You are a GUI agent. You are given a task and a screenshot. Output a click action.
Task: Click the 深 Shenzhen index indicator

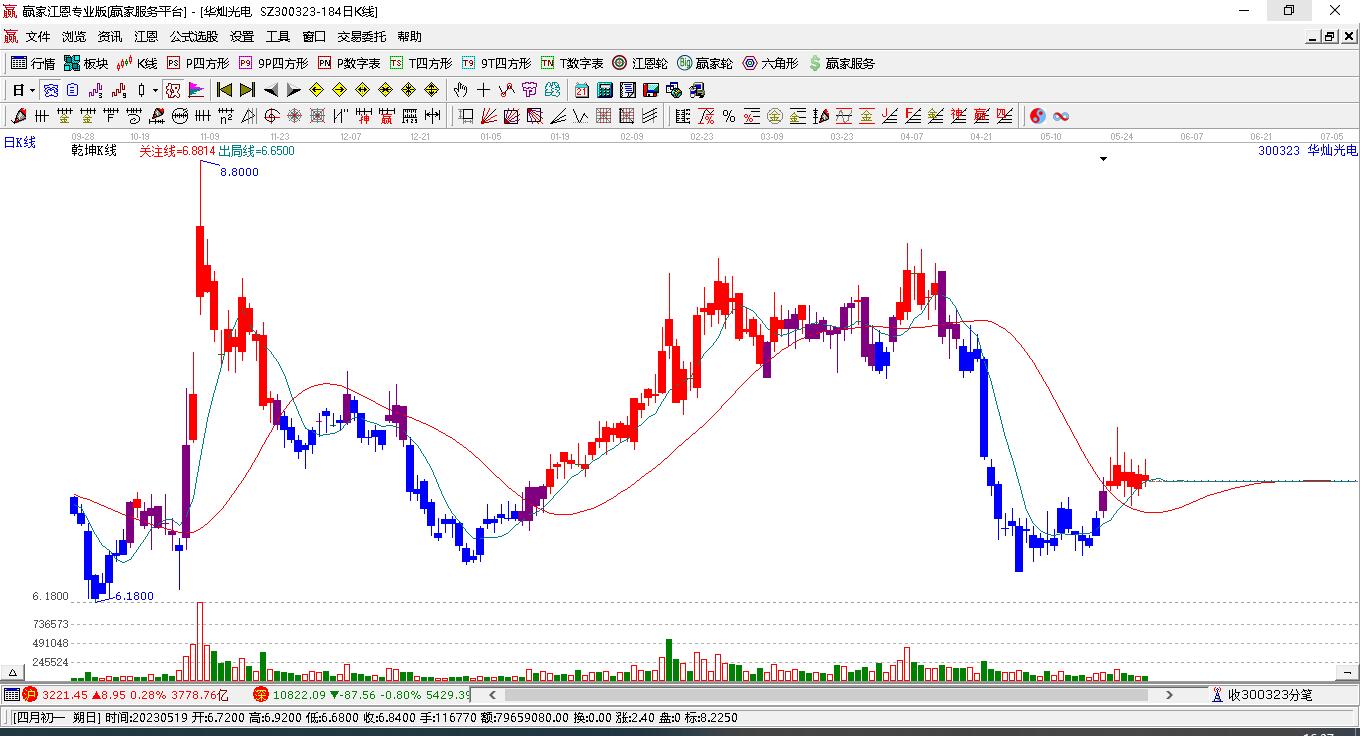pos(260,694)
